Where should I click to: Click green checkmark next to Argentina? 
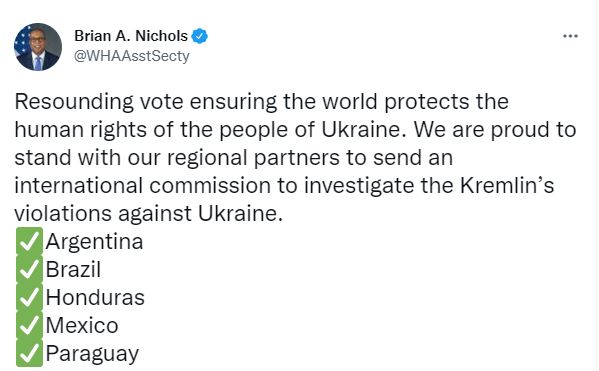pos(29,241)
